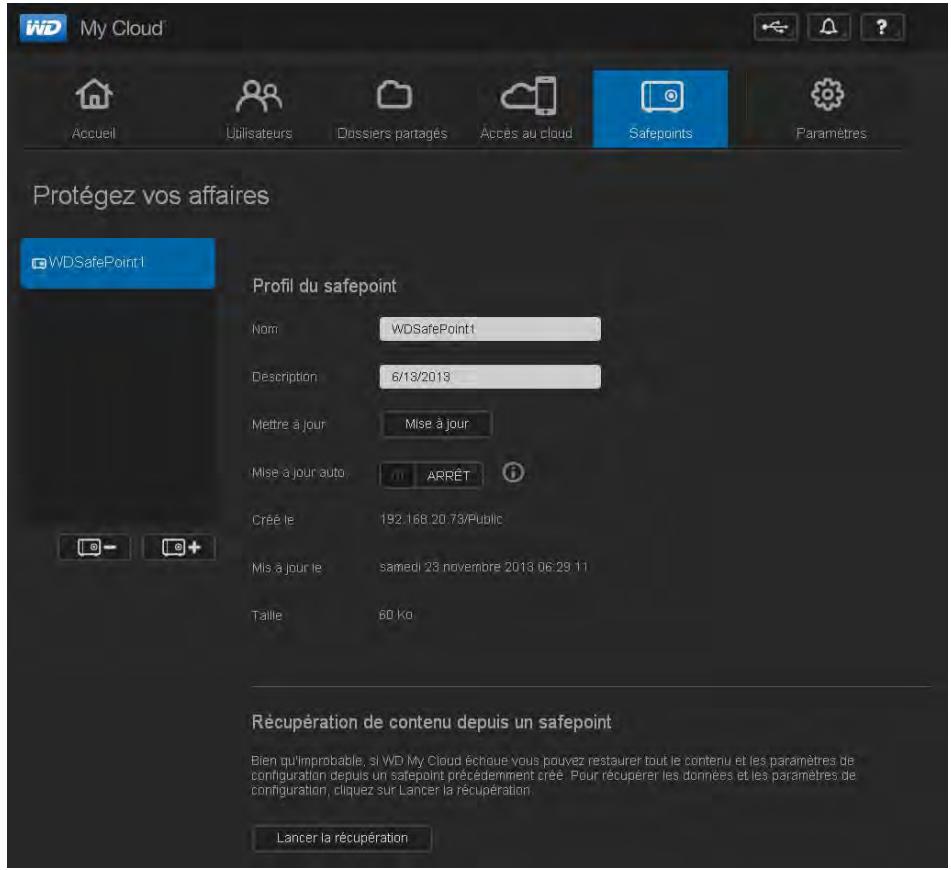Click the WD logo
Screen dimensions: 951x870
pos(43,28)
